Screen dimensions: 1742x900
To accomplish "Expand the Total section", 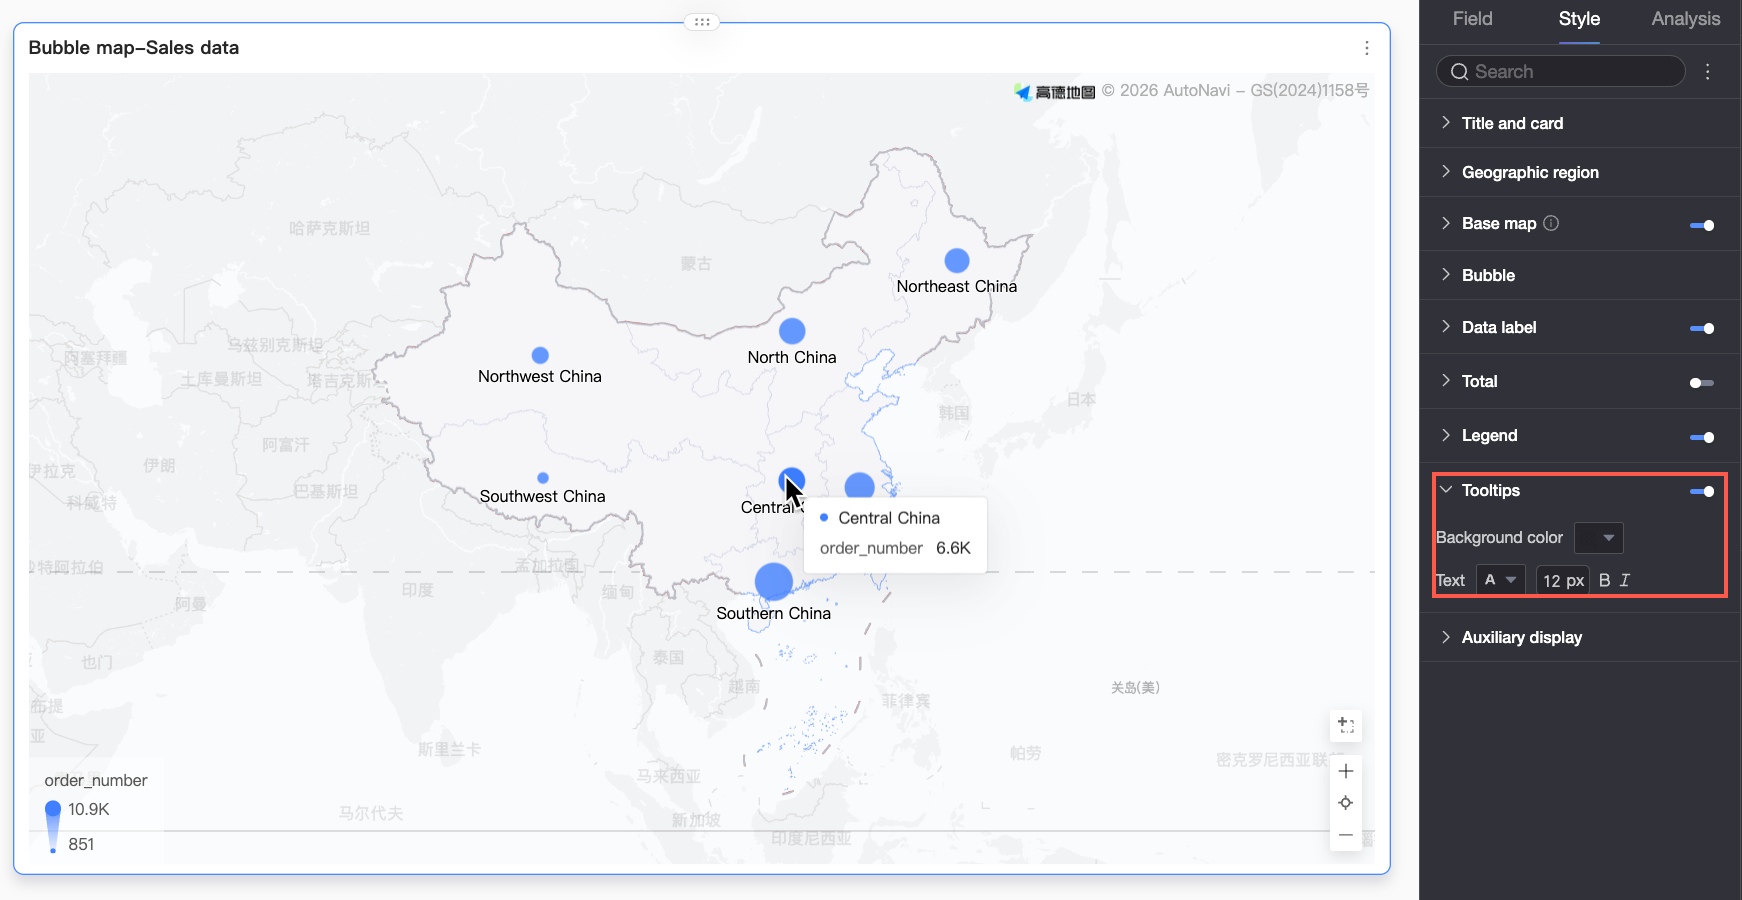I will point(1446,380).
